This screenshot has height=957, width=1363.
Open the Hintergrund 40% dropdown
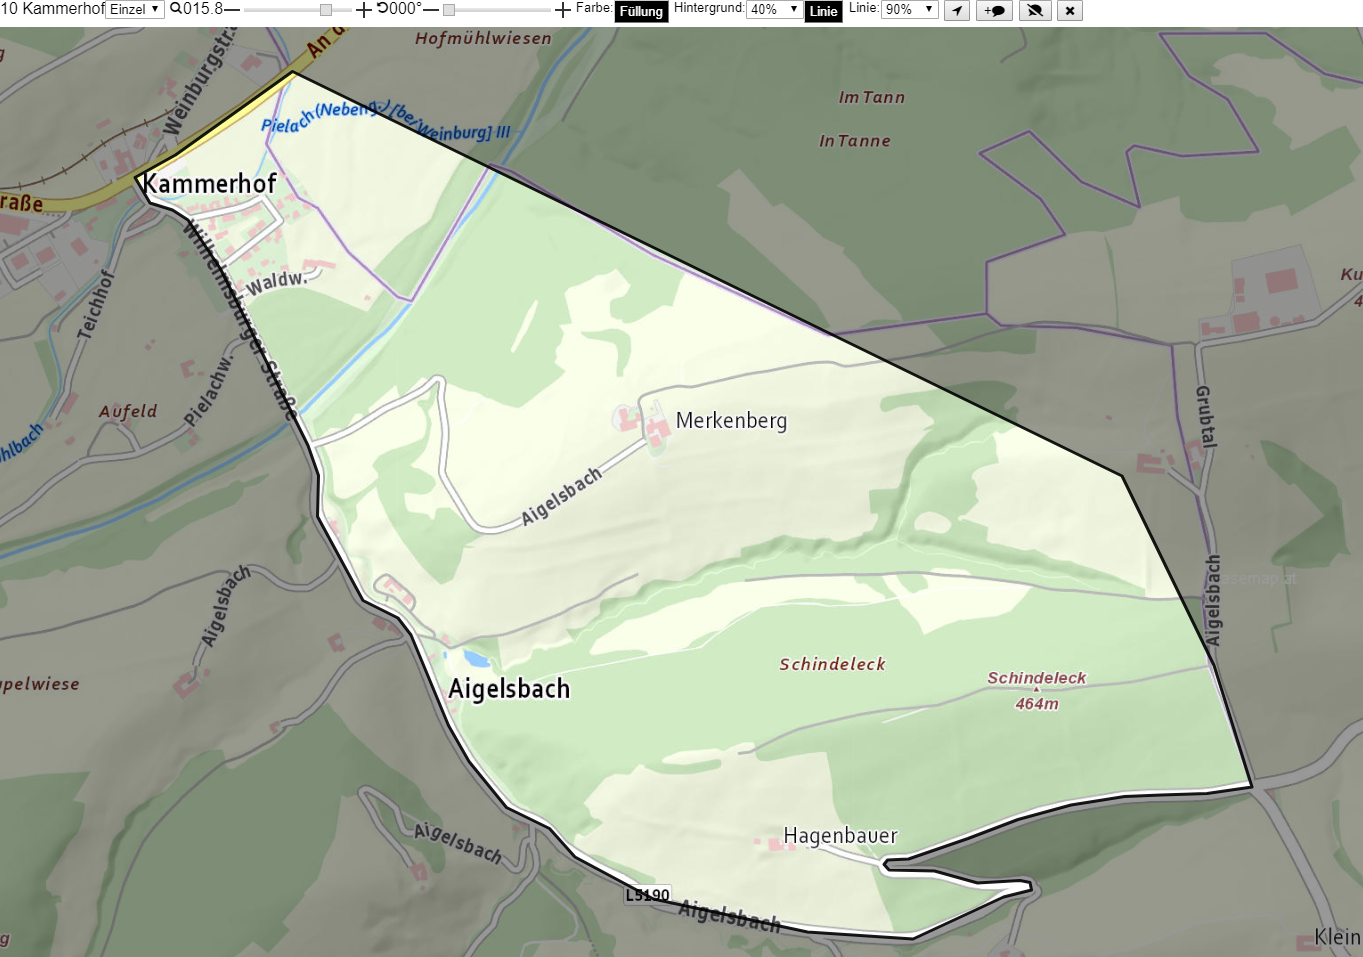tap(774, 9)
